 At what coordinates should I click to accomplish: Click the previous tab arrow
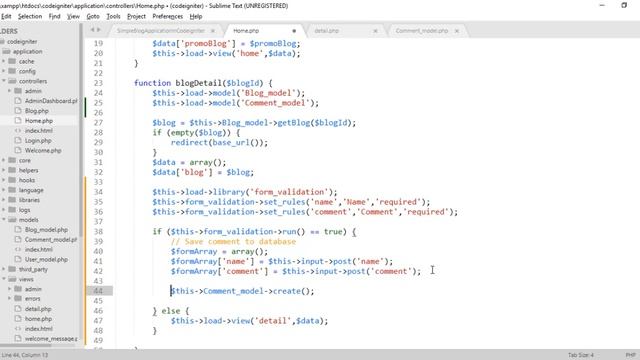pyautogui.click(x=92, y=30)
